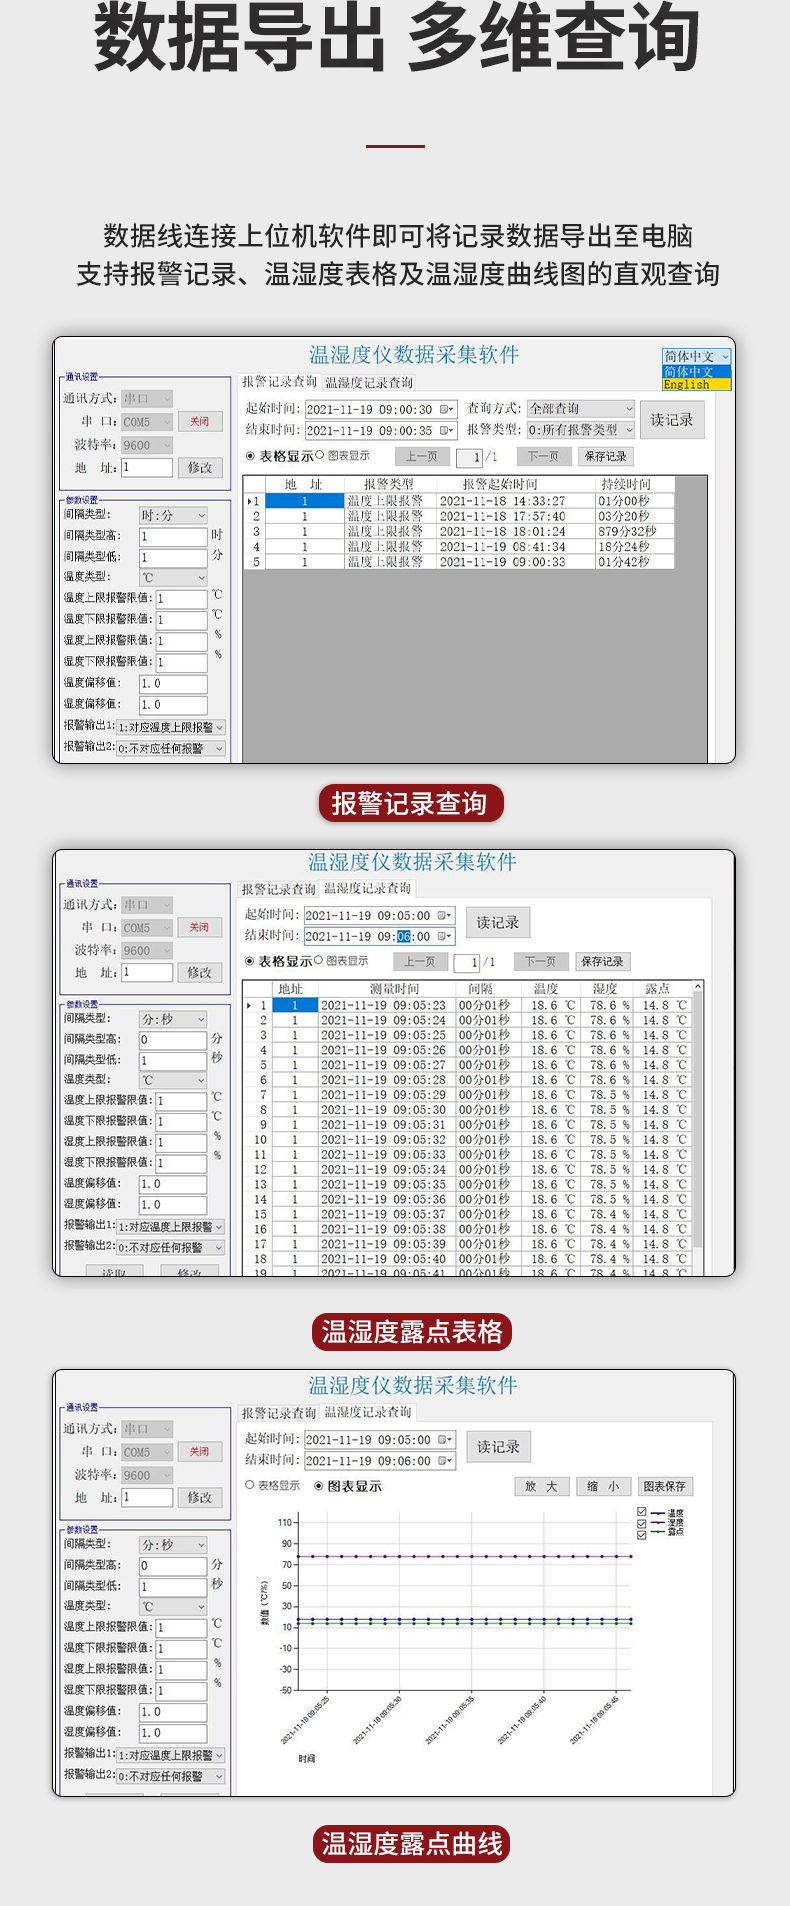Image resolution: width=790 pixels, height=1906 pixels.
Task: Toggle the 温度 legend checkbox in chart
Action: 642,1513
